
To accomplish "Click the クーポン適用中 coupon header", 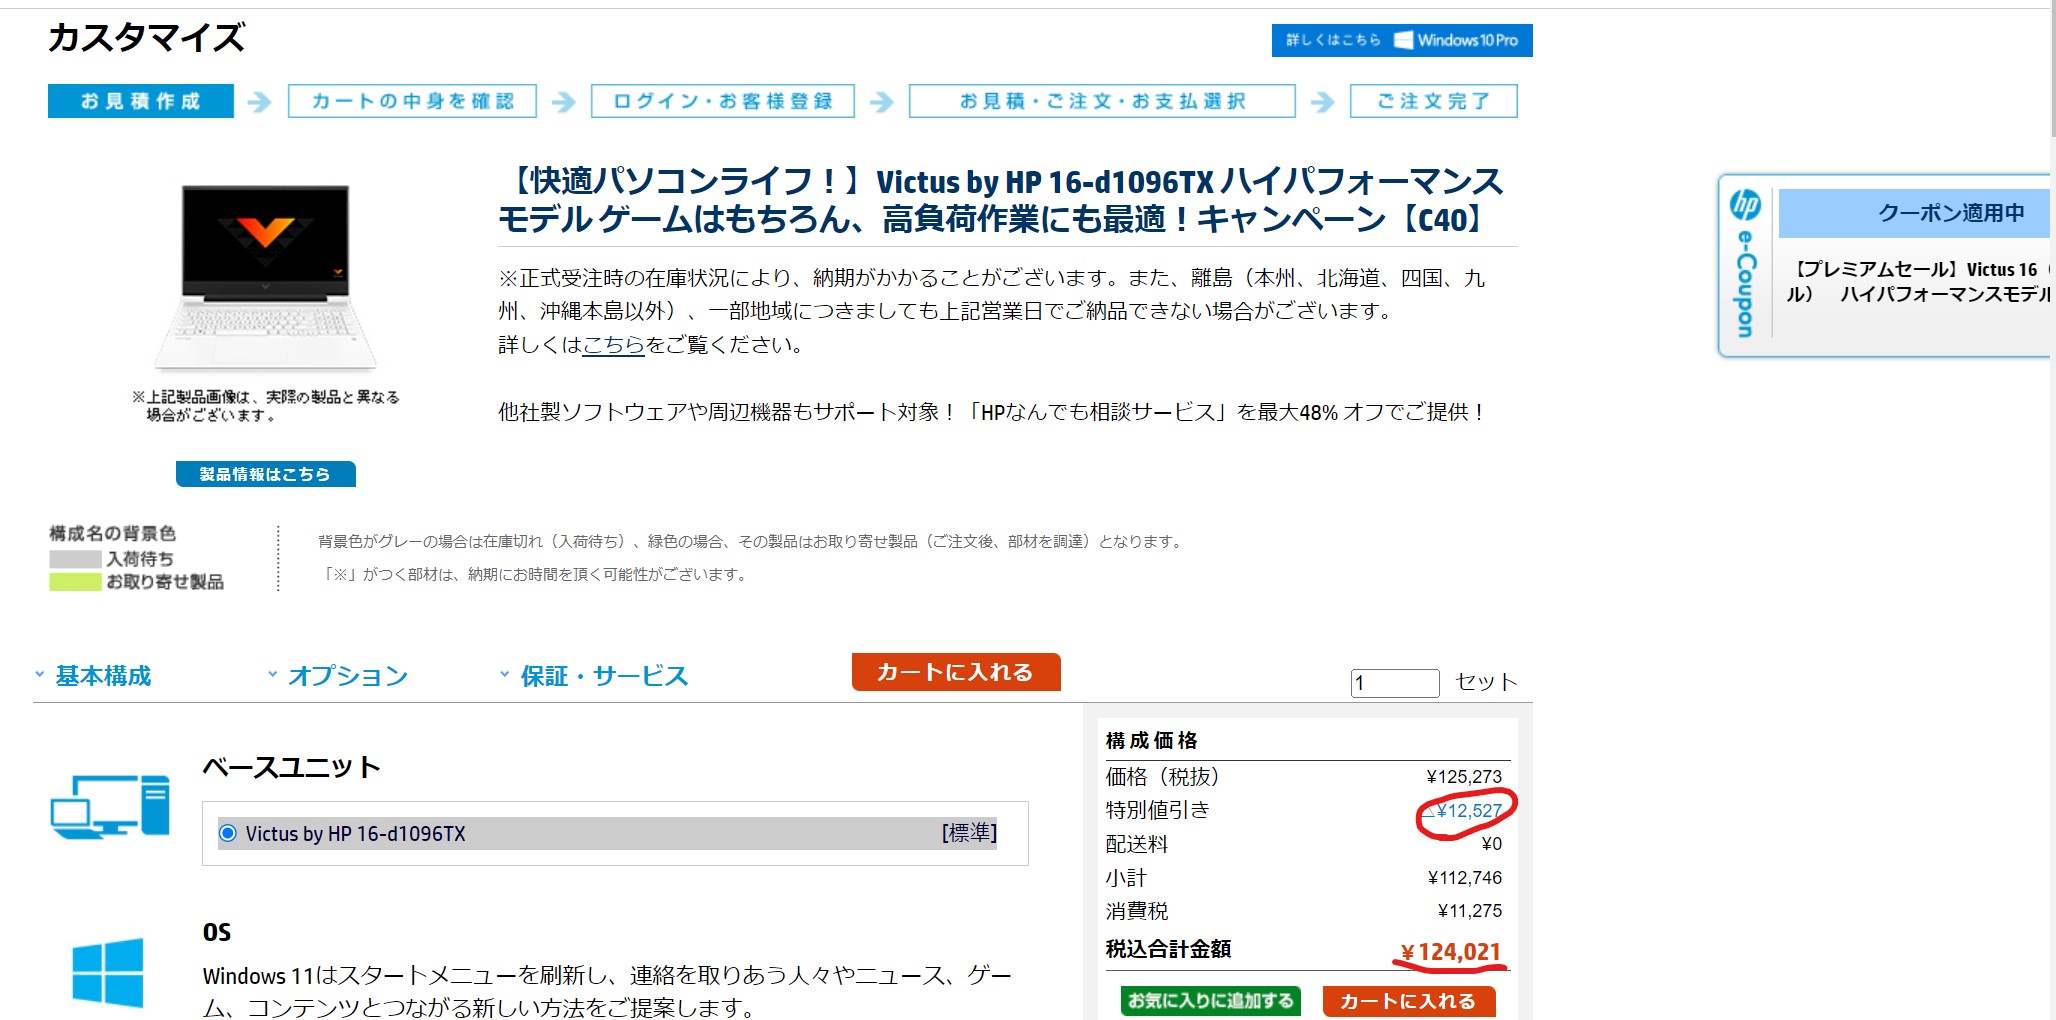I will 1914,213.
